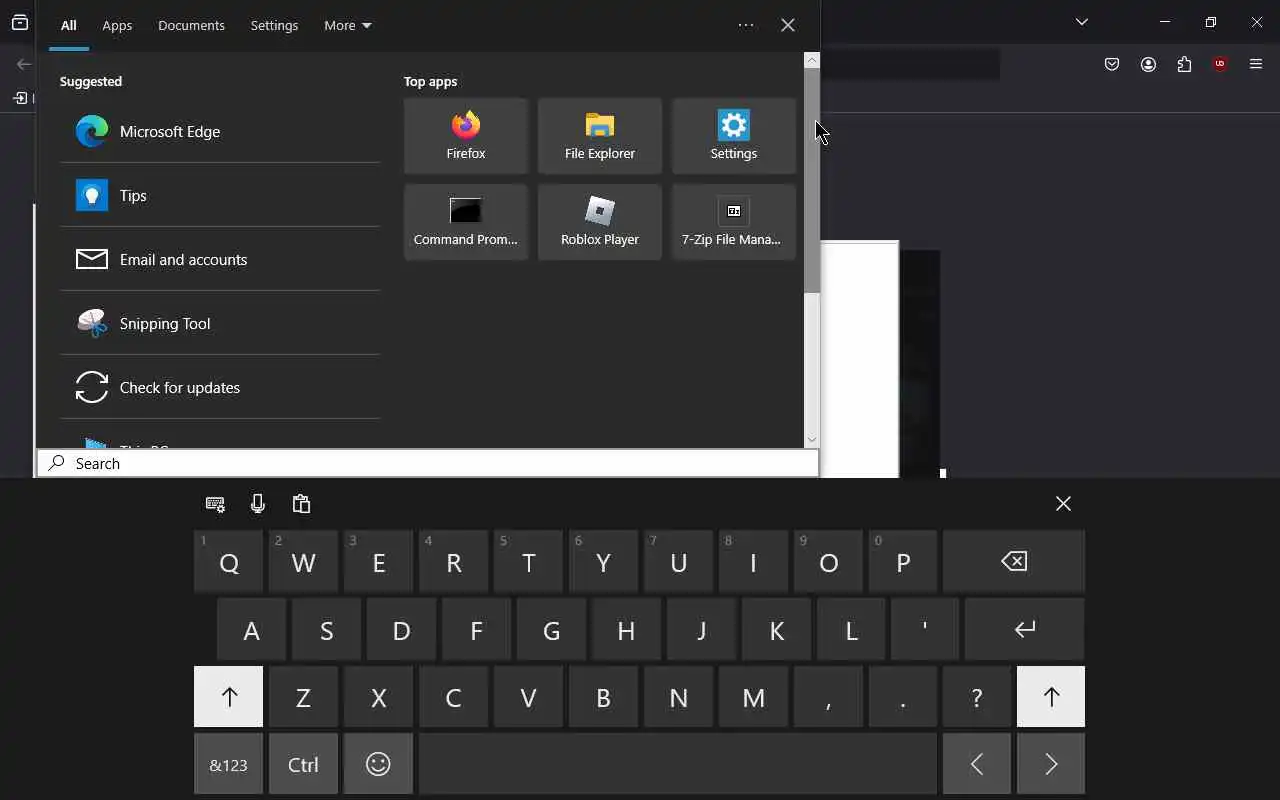Image resolution: width=1280 pixels, height=800 pixels.
Task: Launch Roblox Player tile
Action: (600, 222)
